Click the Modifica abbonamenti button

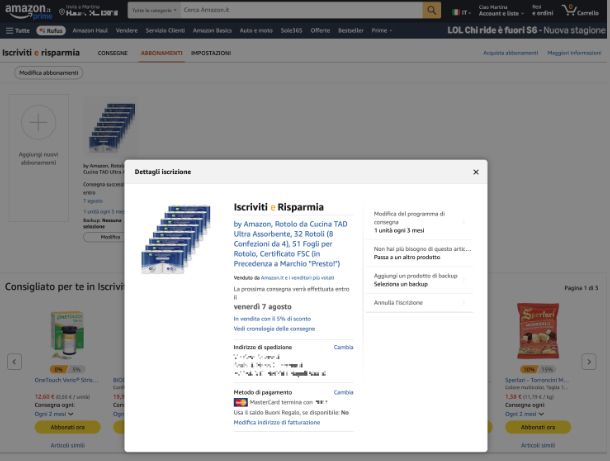[x=49, y=73]
